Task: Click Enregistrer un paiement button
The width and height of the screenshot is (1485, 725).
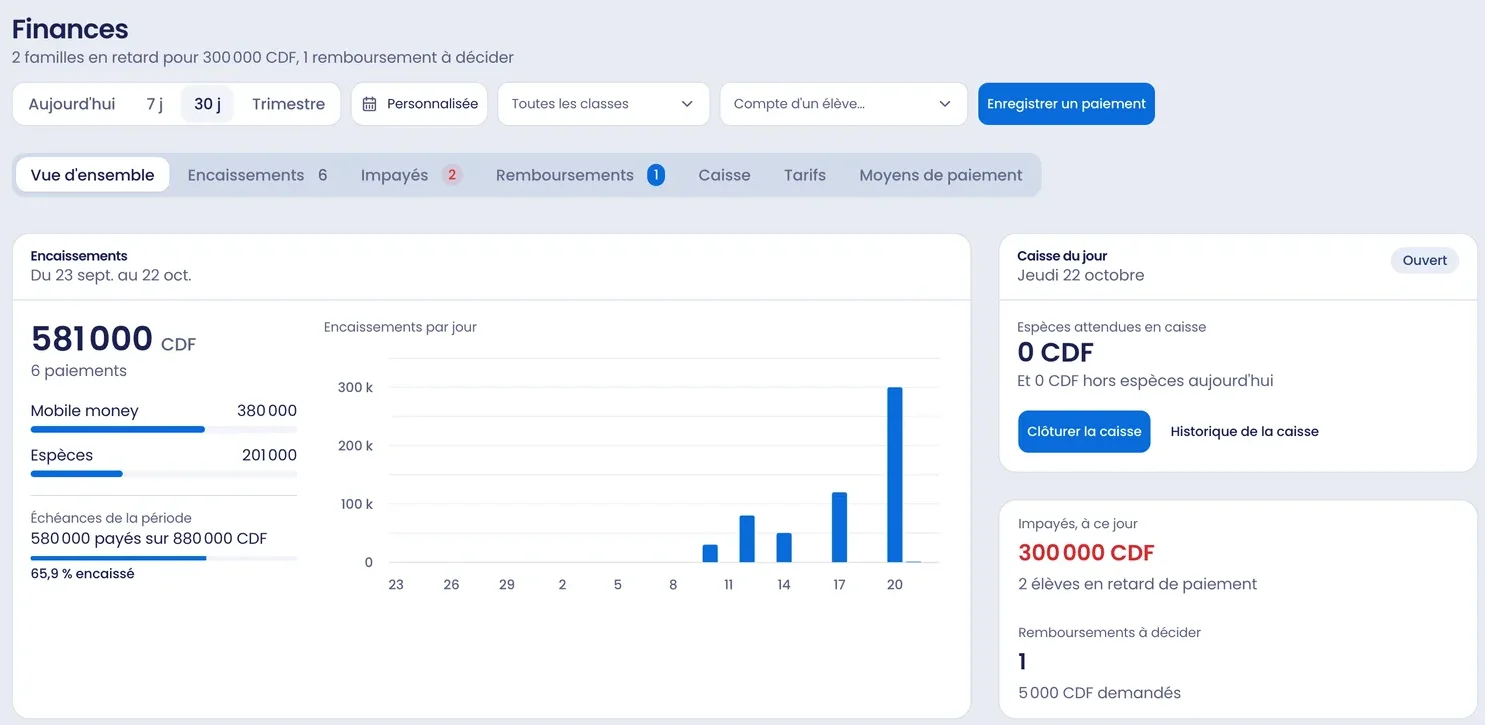Action: 1066,104
